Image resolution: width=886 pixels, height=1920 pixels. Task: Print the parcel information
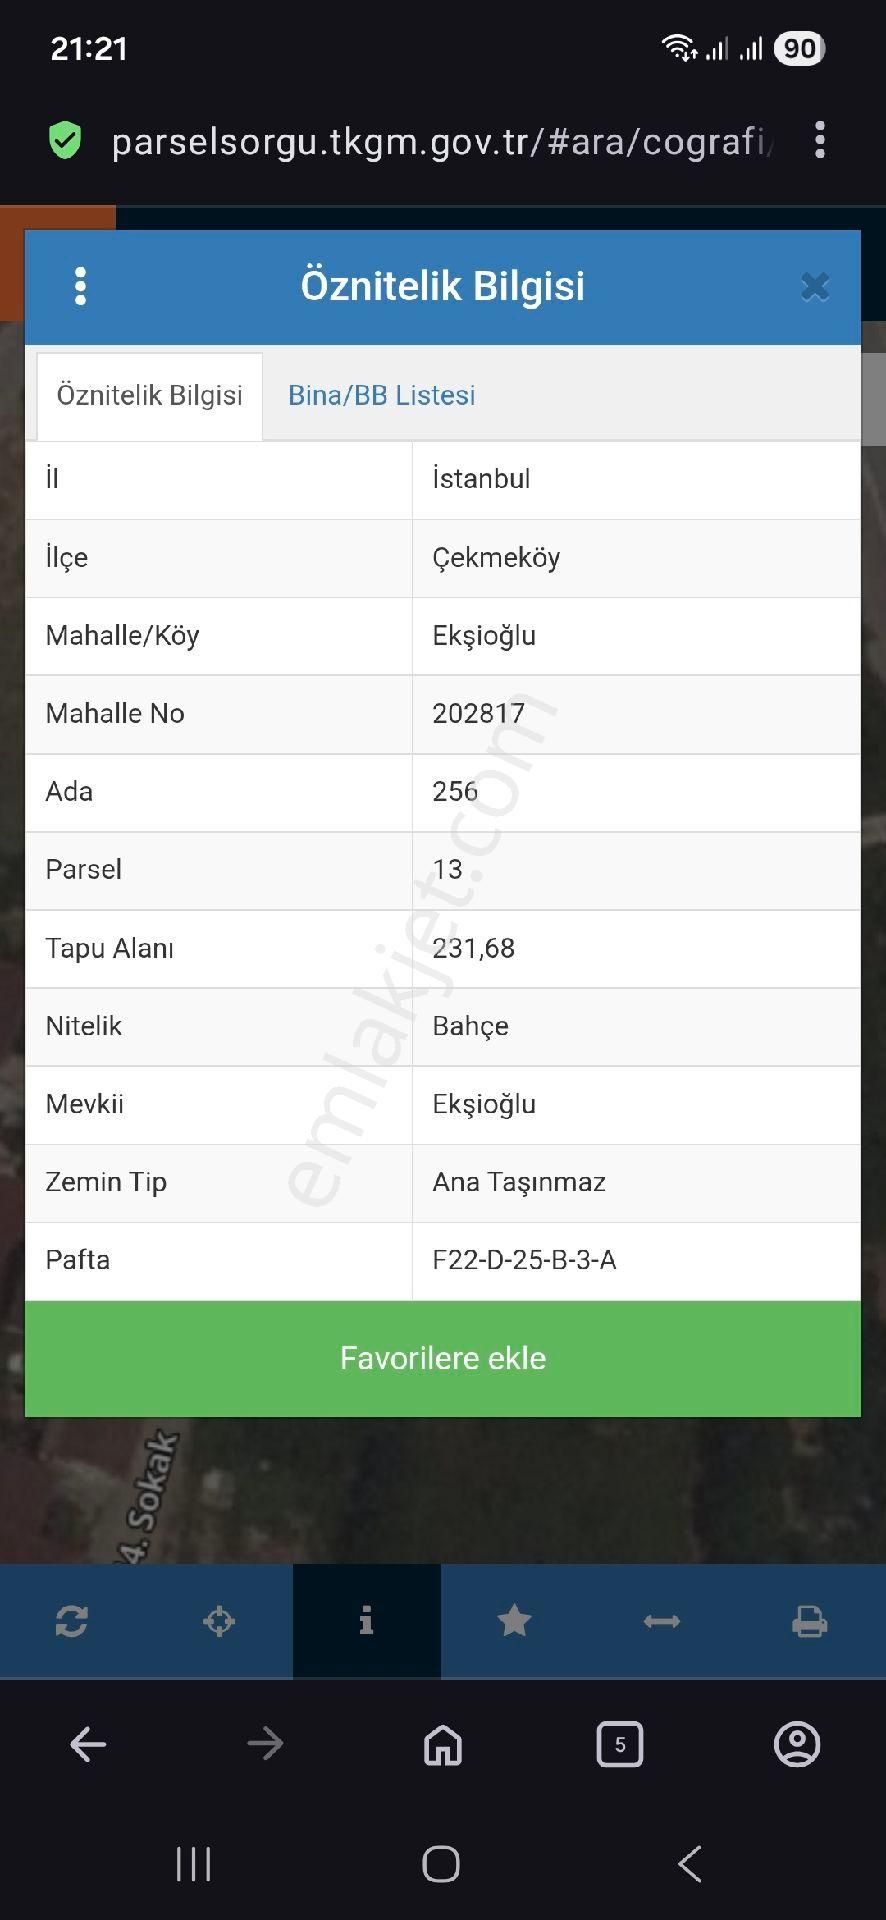coord(810,1621)
